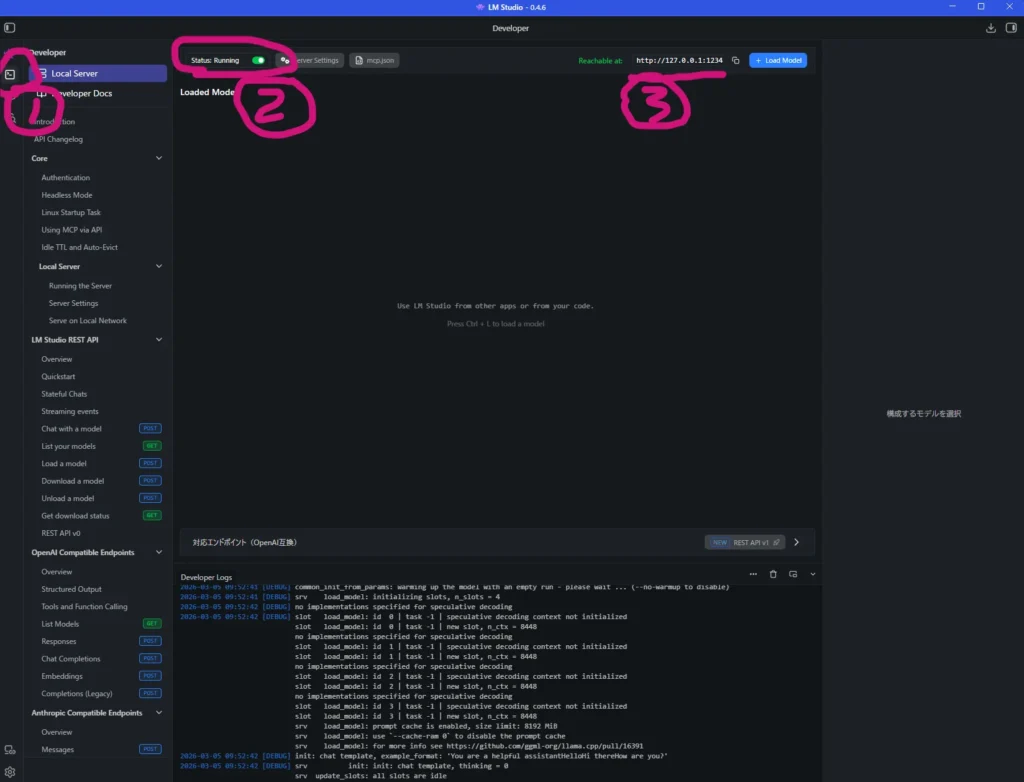
Task: Clear Developer Logs with the trash icon
Action: pos(773,574)
